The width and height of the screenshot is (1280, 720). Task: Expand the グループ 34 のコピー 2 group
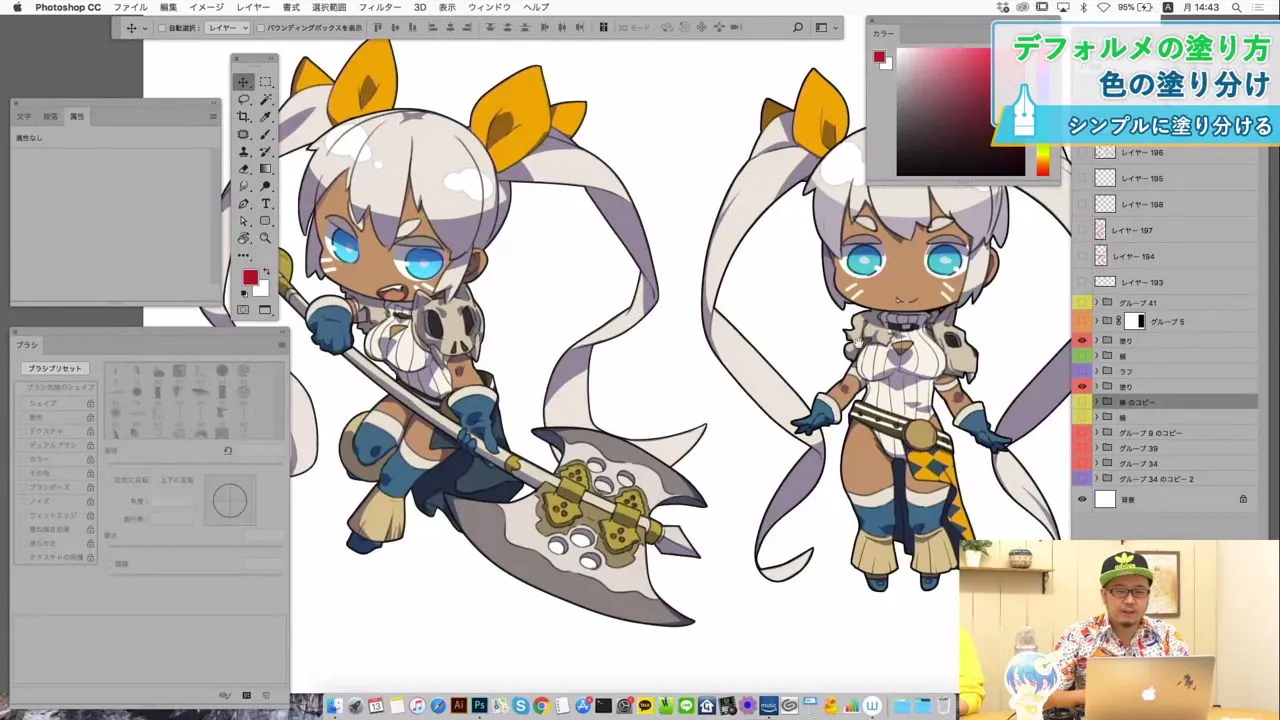coord(1099,478)
